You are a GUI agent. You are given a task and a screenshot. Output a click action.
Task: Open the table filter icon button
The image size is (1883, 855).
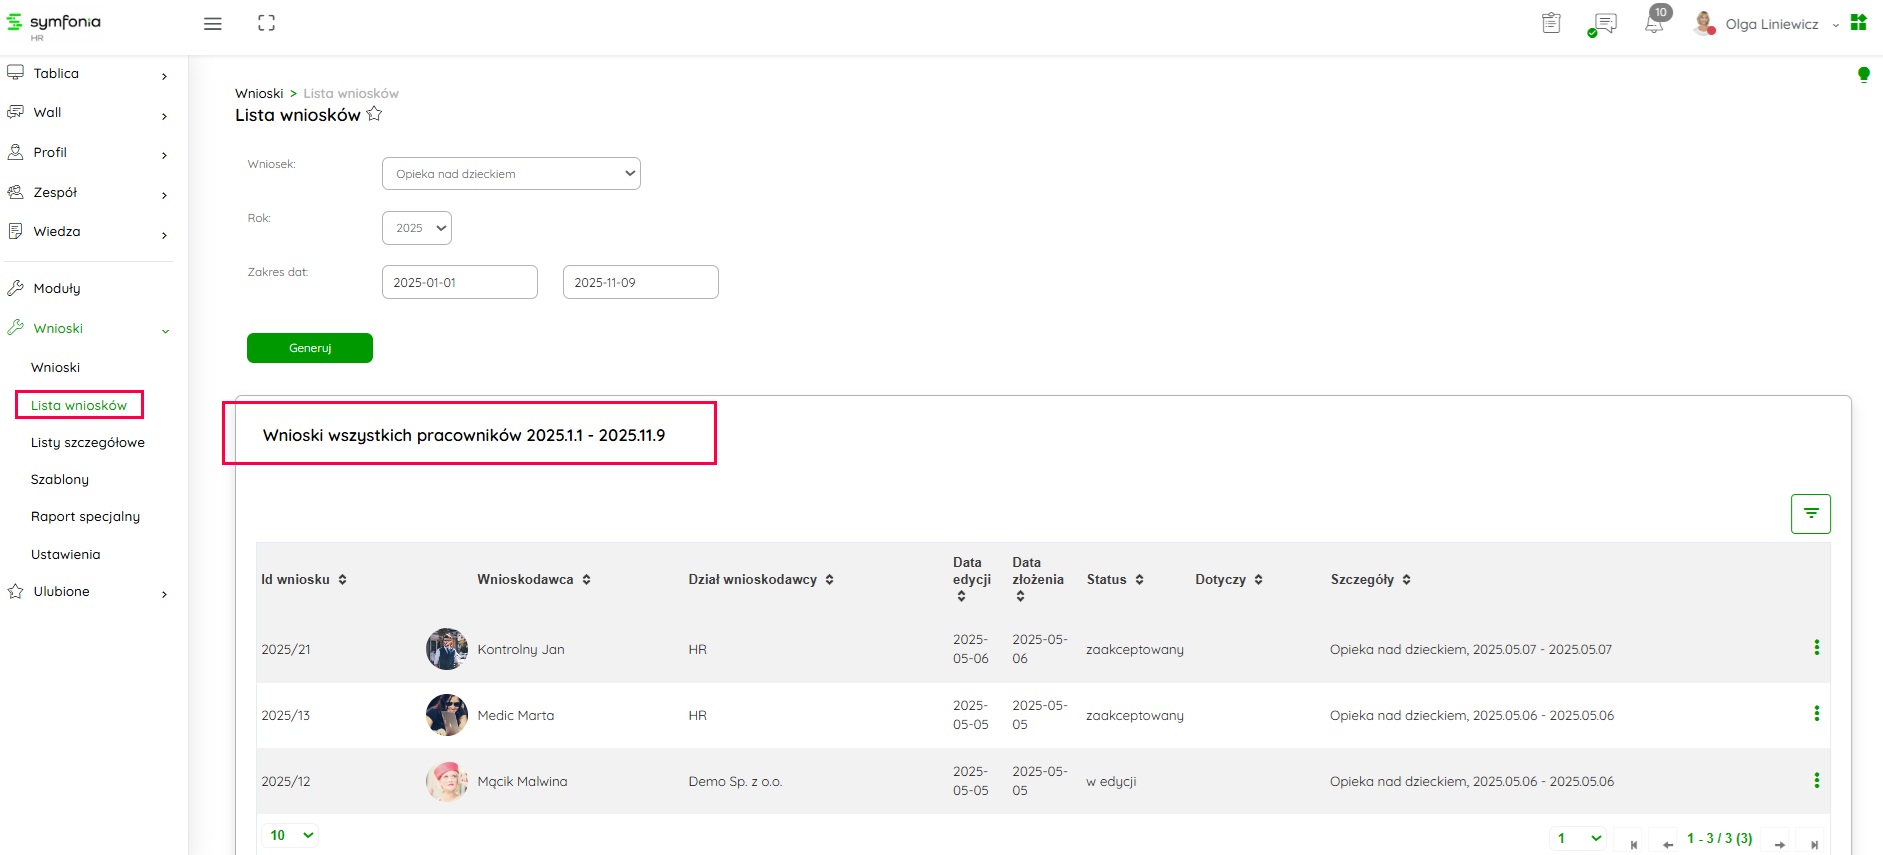click(x=1810, y=514)
